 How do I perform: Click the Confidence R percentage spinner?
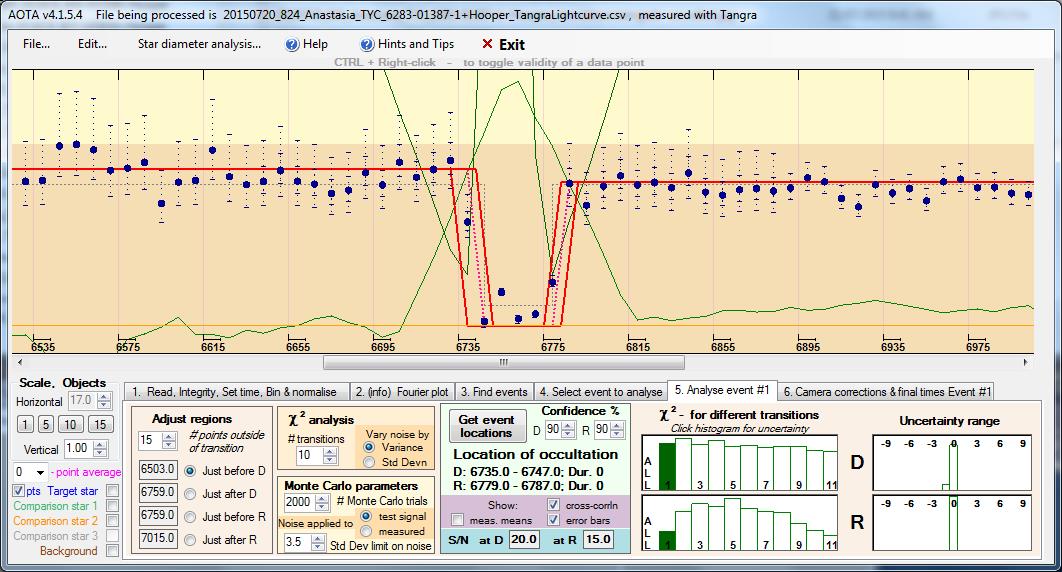tap(617, 430)
